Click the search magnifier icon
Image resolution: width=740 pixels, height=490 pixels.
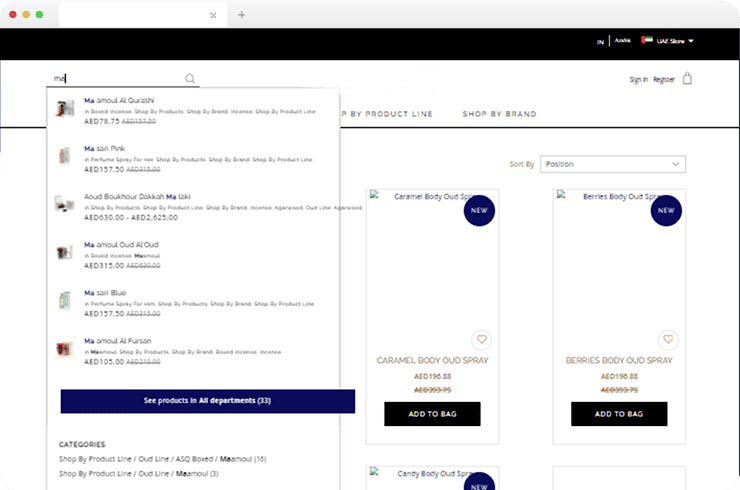click(190, 79)
